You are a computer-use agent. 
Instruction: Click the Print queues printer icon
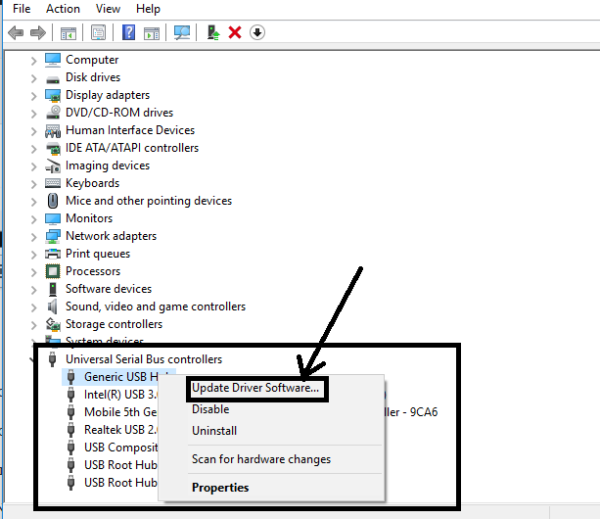click(x=53, y=254)
